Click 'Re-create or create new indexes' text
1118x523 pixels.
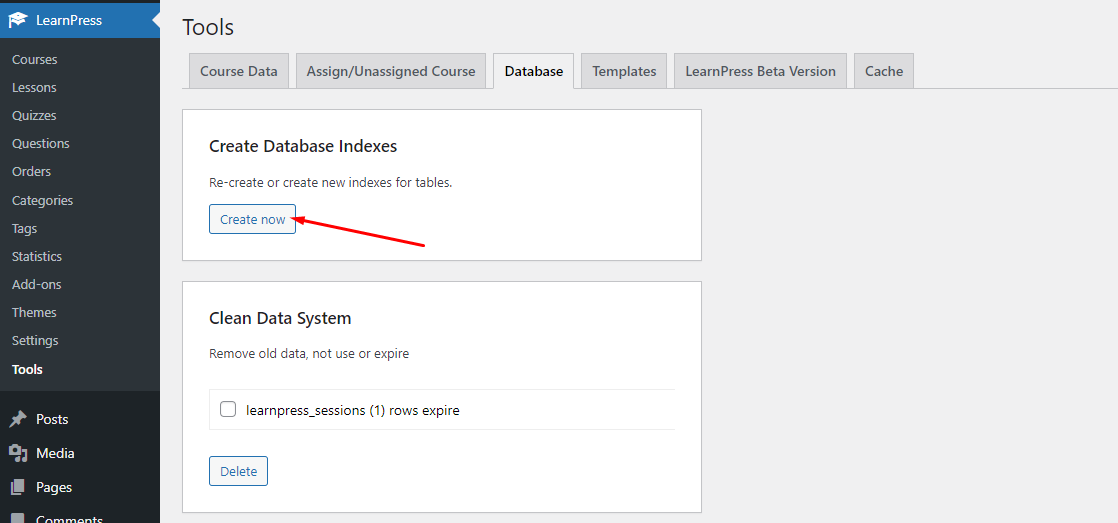pos(331,182)
